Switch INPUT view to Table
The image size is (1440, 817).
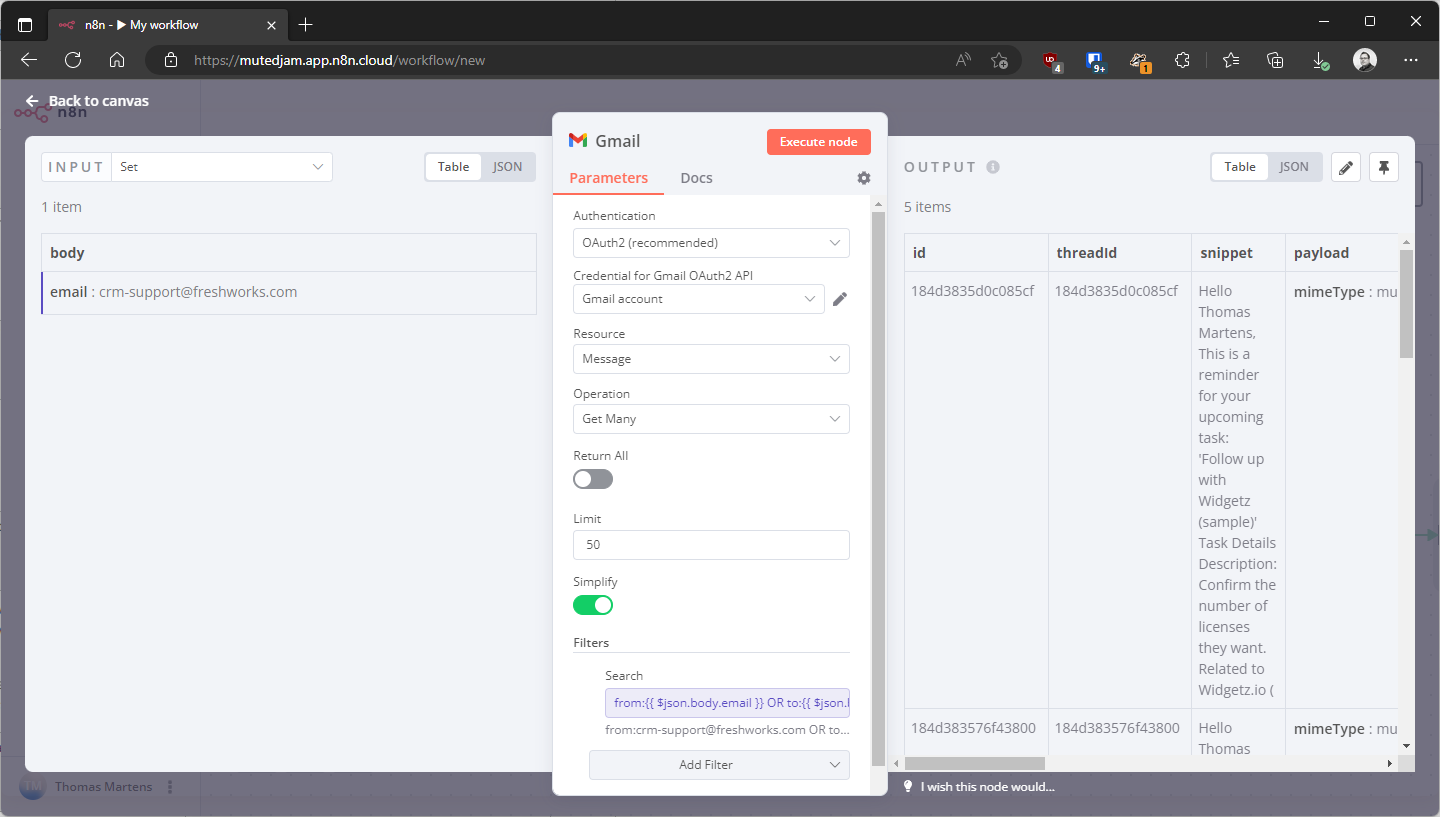453,167
